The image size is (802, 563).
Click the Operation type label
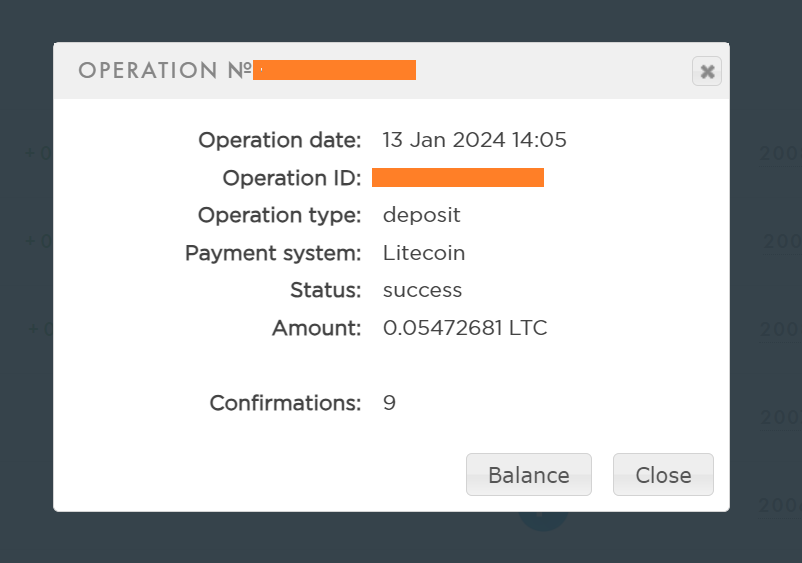pyautogui.click(x=279, y=215)
